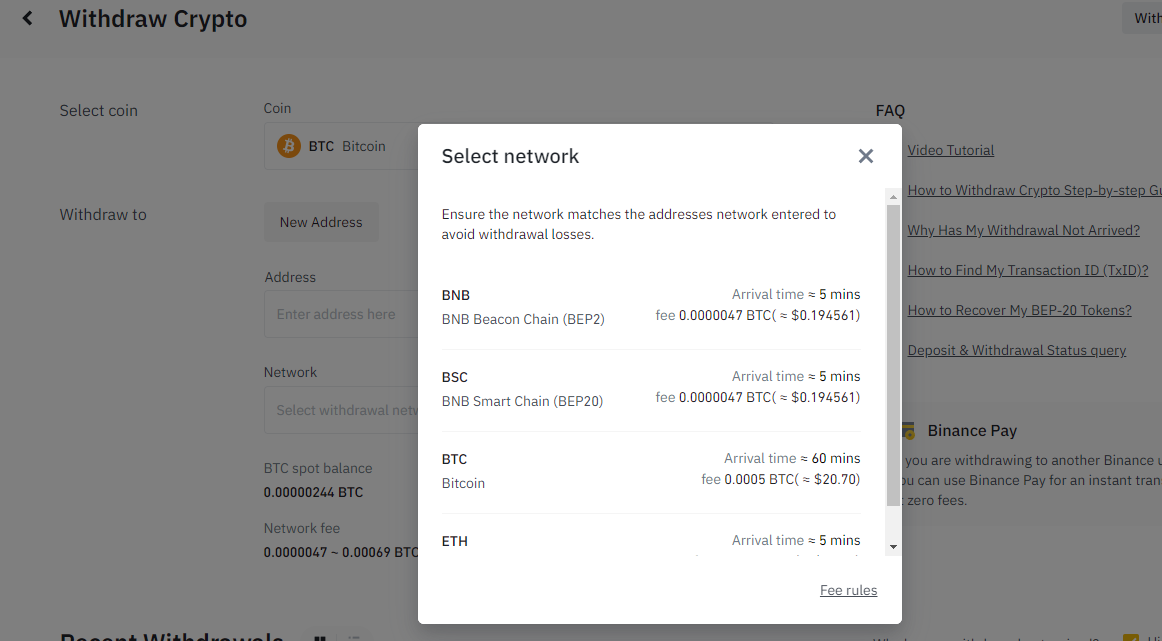Image resolution: width=1162 pixels, height=641 pixels.
Task: Open How to Recover My BEP-20 Tokens
Action: pos(1019,310)
